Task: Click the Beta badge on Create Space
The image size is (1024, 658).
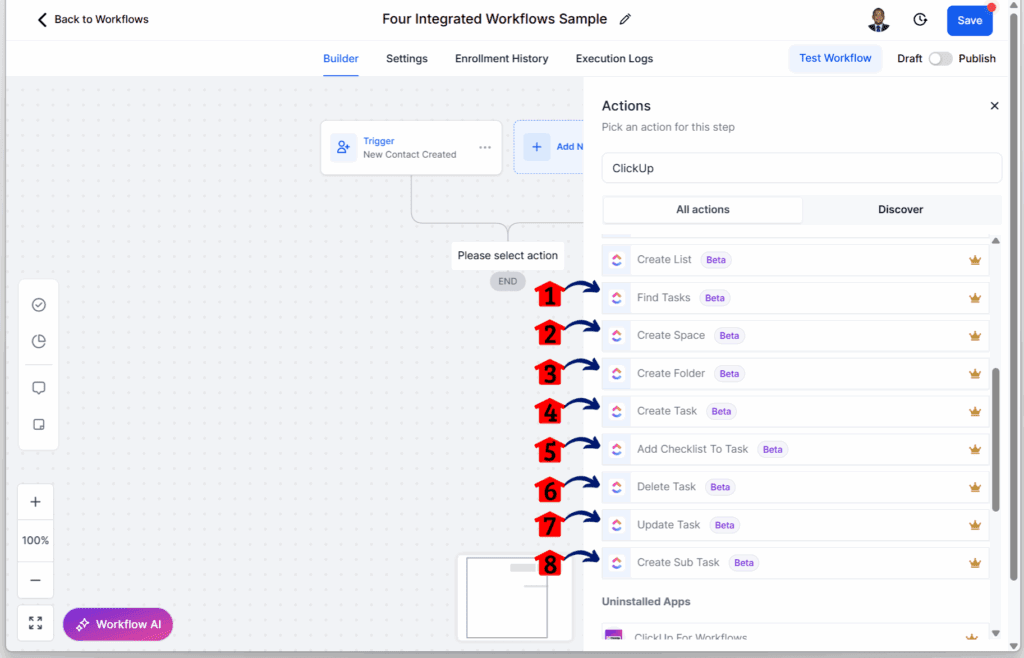Action: point(729,336)
